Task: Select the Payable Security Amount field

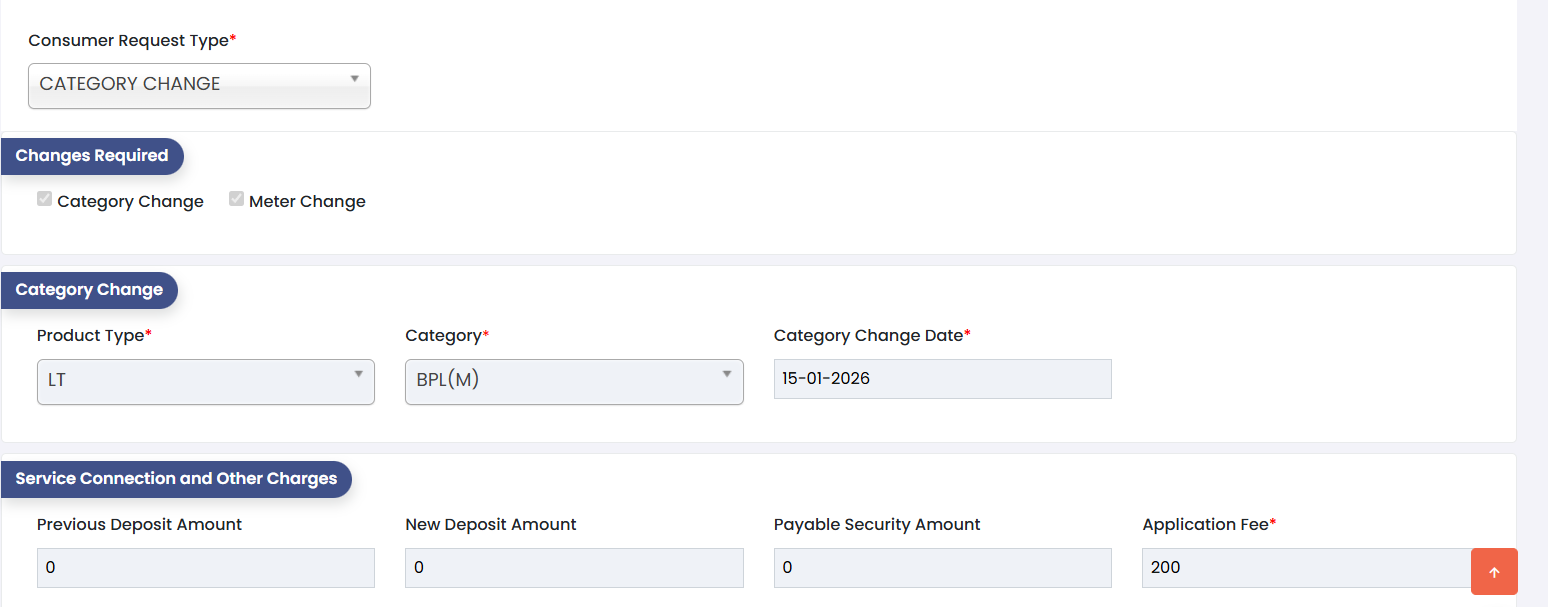Action: [x=942, y=567]
